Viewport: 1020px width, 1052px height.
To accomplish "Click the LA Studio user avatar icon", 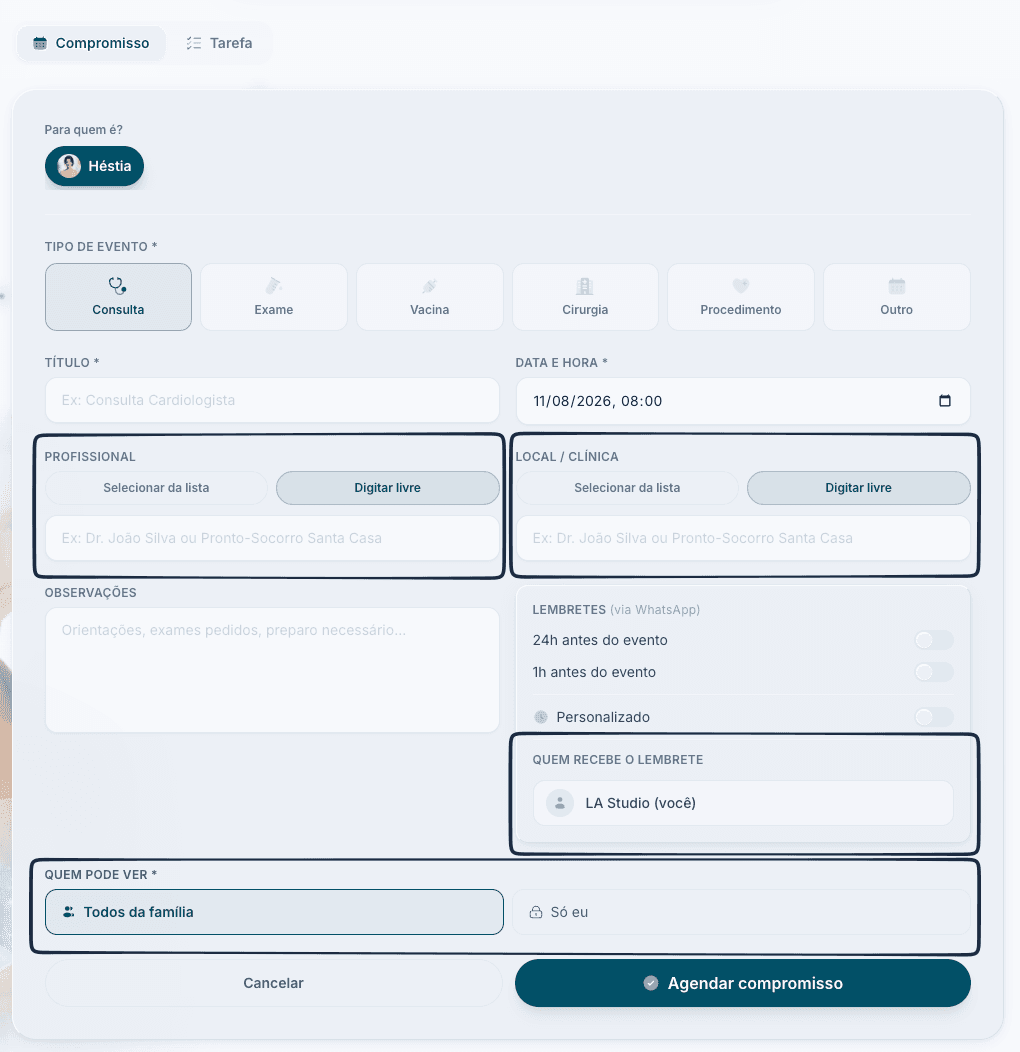I will pos(560,803).
